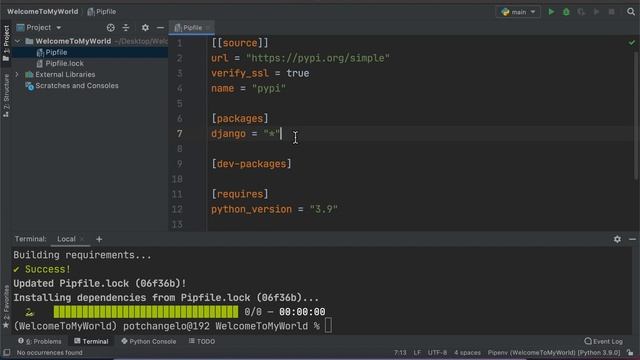Click the terminal command prompt input
Viewport: 640px width, 360px height.
[329, 326]
